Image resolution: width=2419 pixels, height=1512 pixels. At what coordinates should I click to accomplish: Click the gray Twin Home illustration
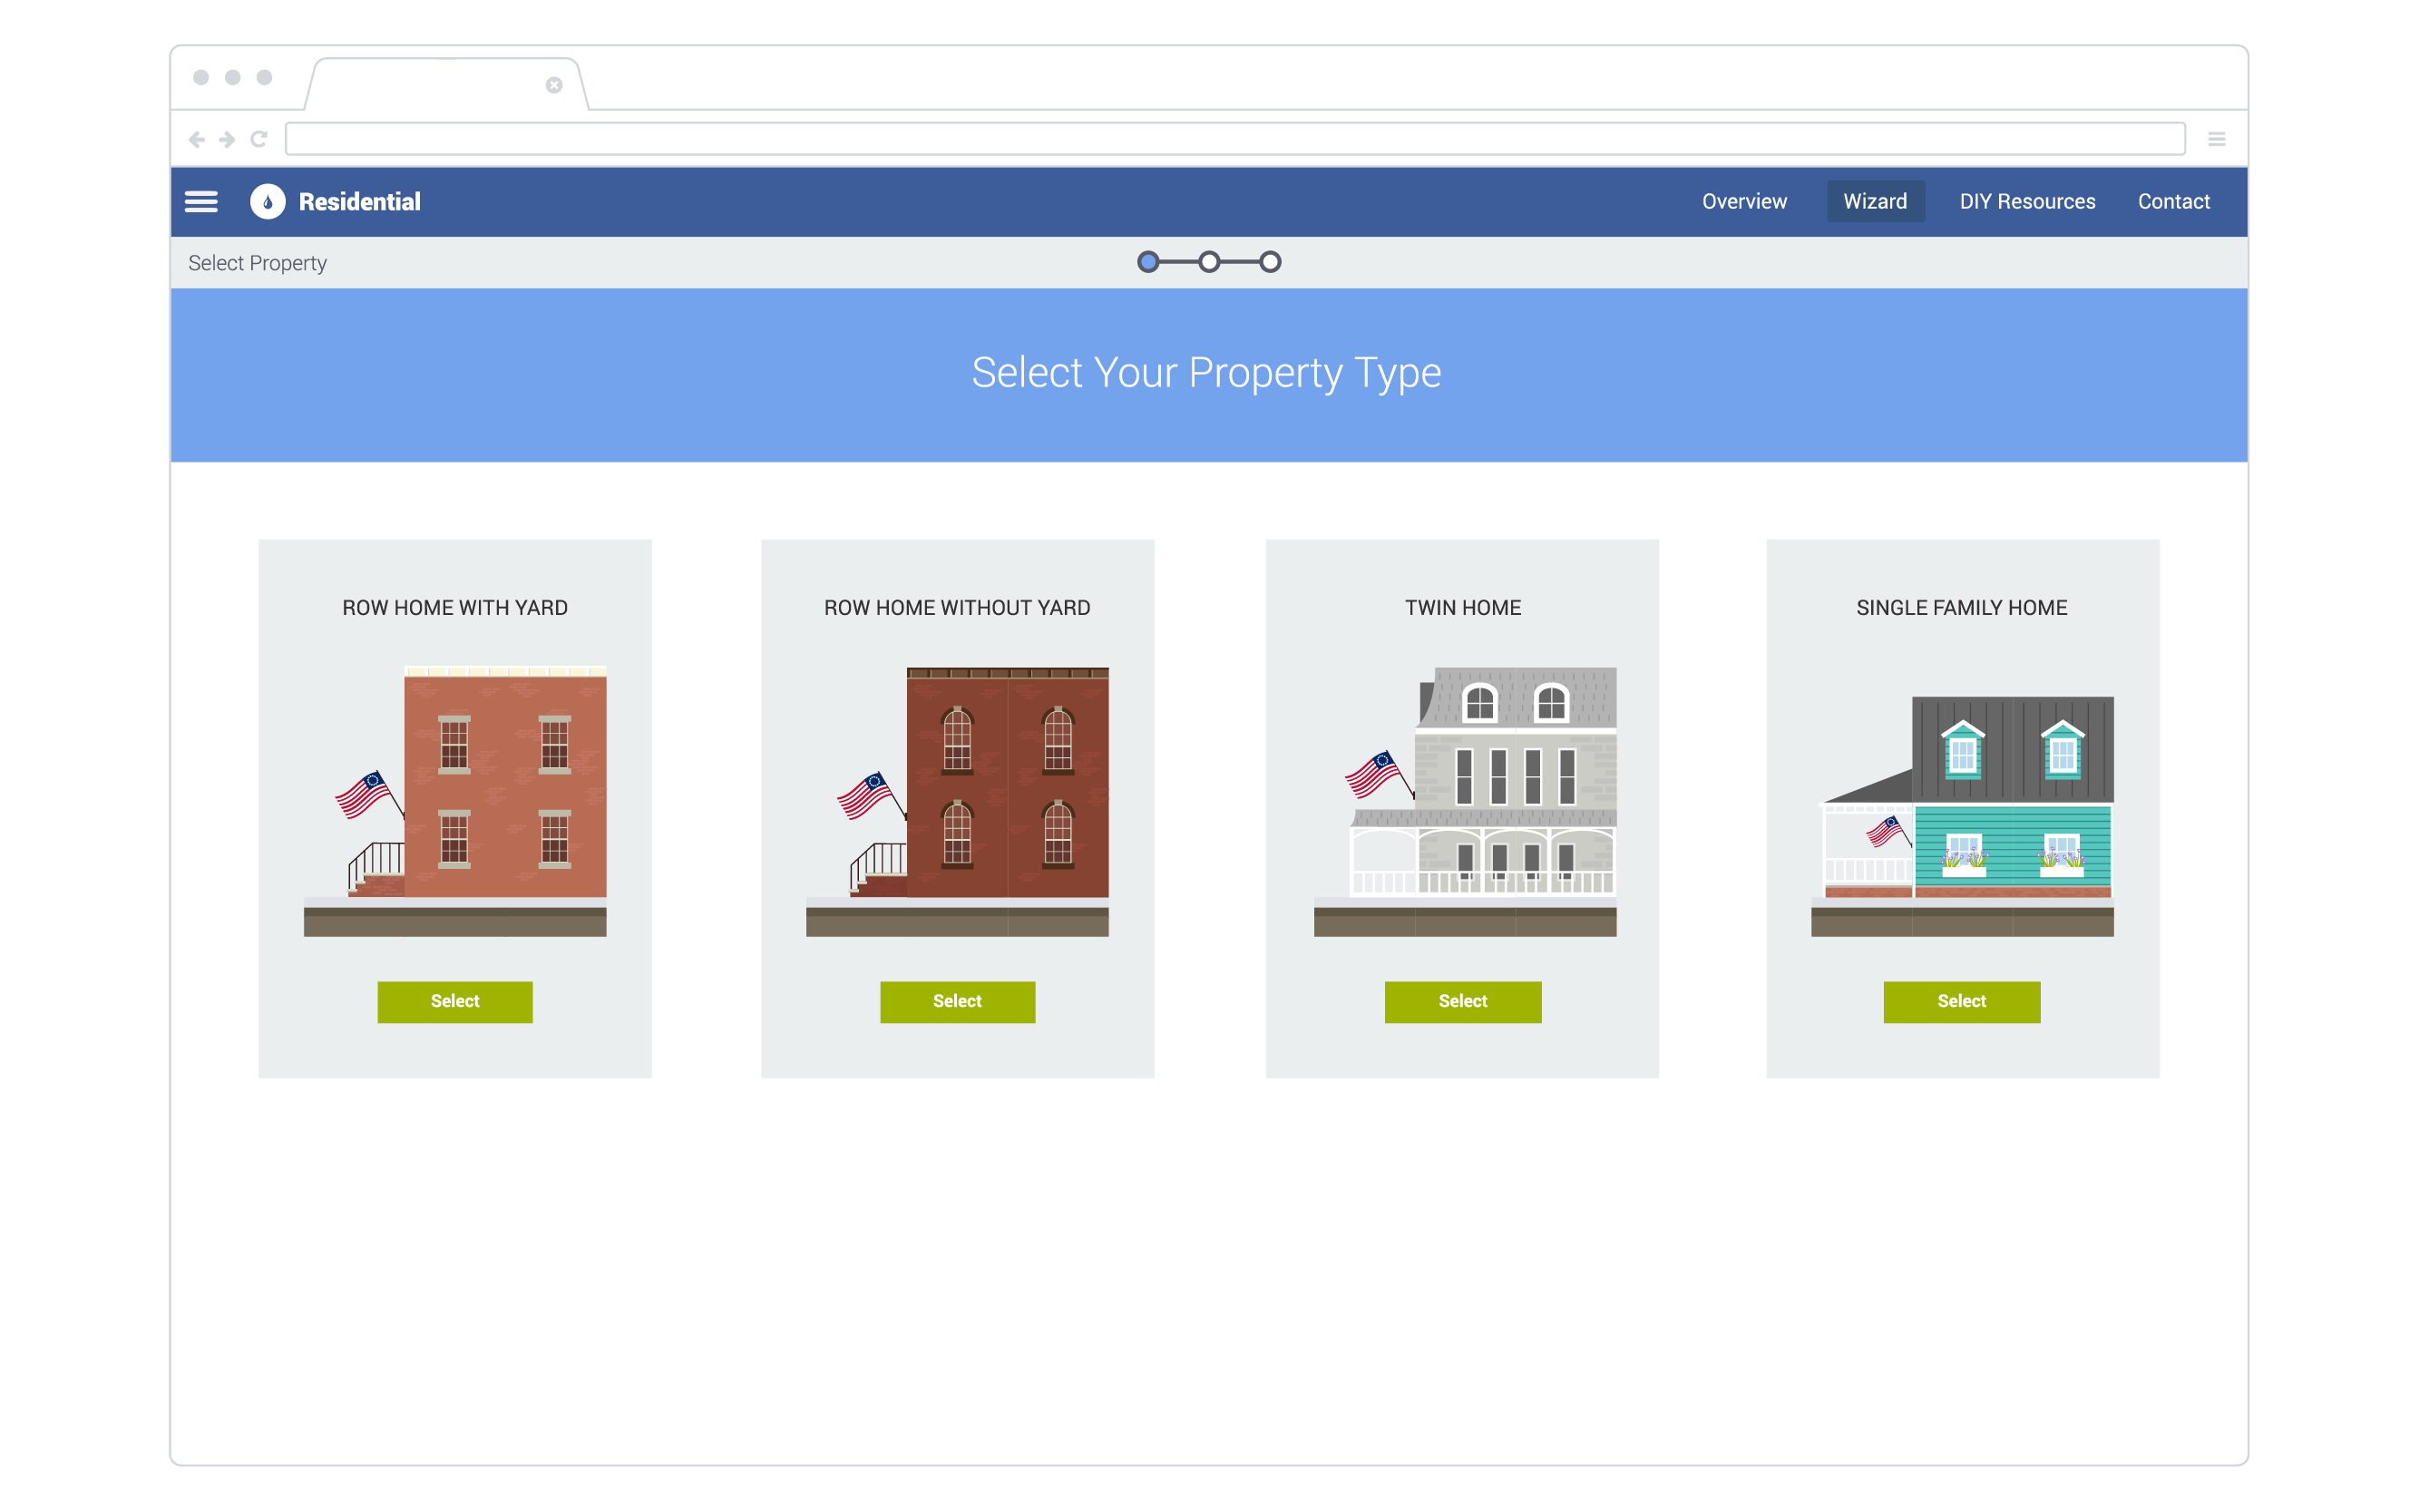click(x=1465, y=801)
